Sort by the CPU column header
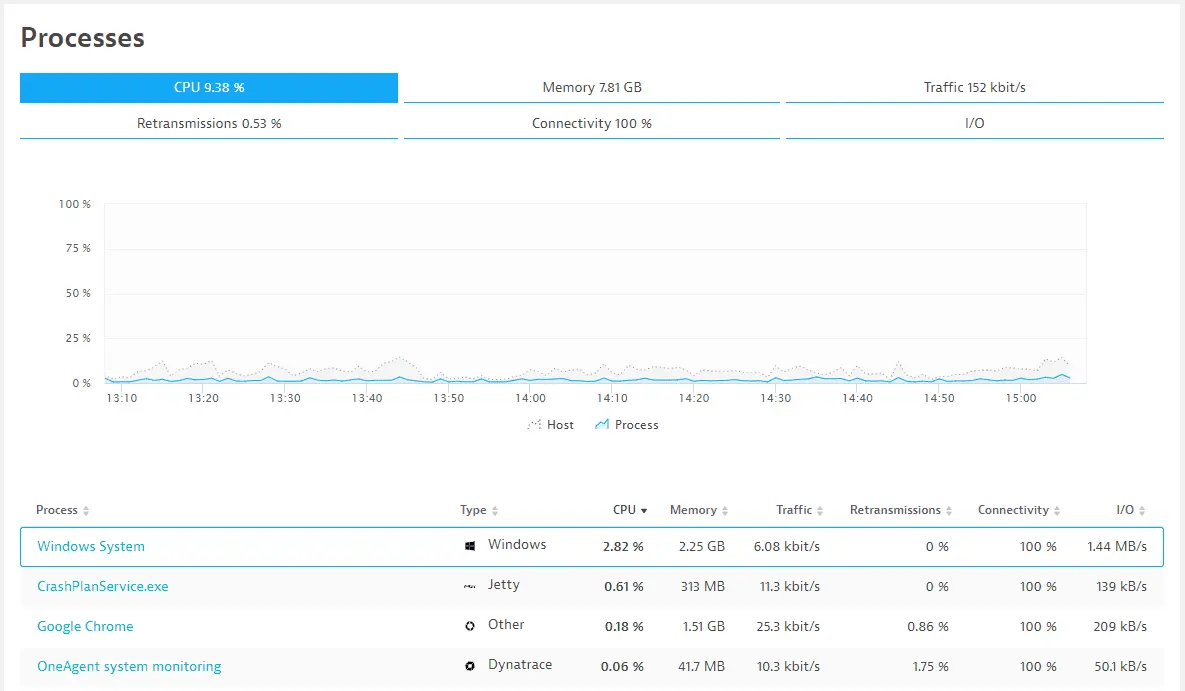This screenshot has height=691, width=1185. [630, 510]
